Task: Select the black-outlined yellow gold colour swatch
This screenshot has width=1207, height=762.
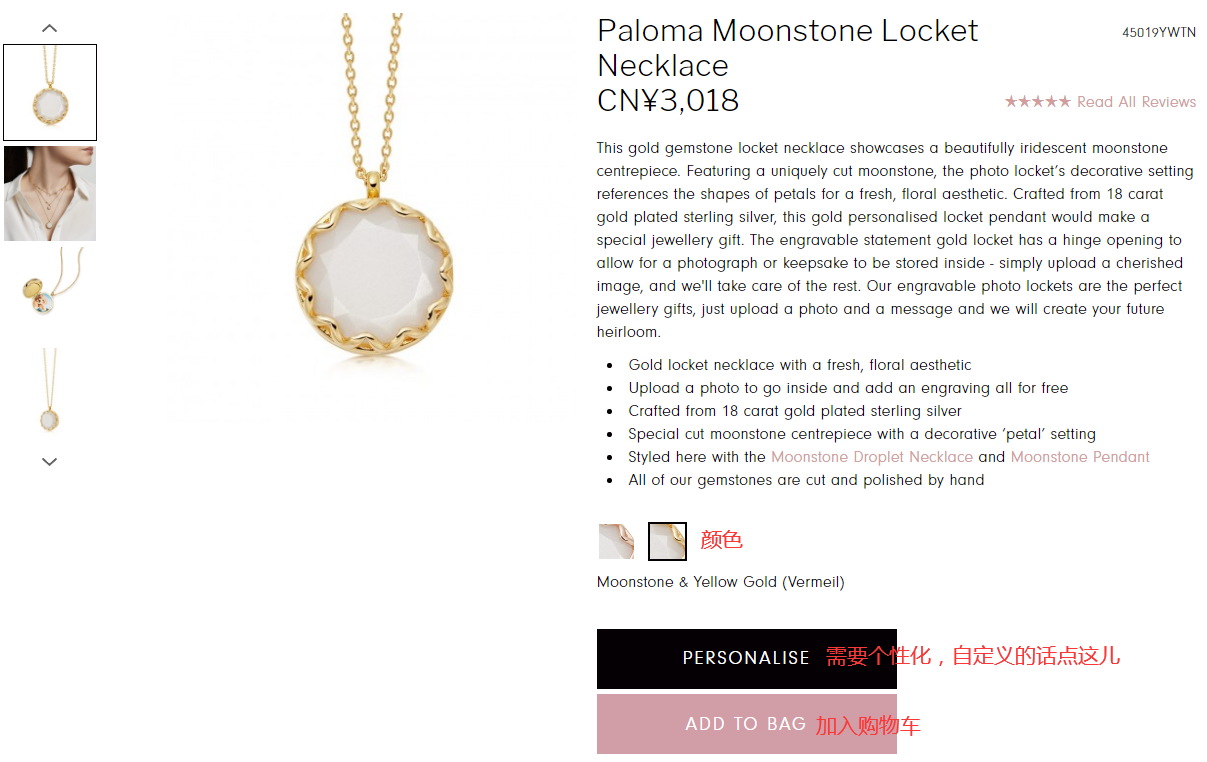Action: (x=667, y=541)
